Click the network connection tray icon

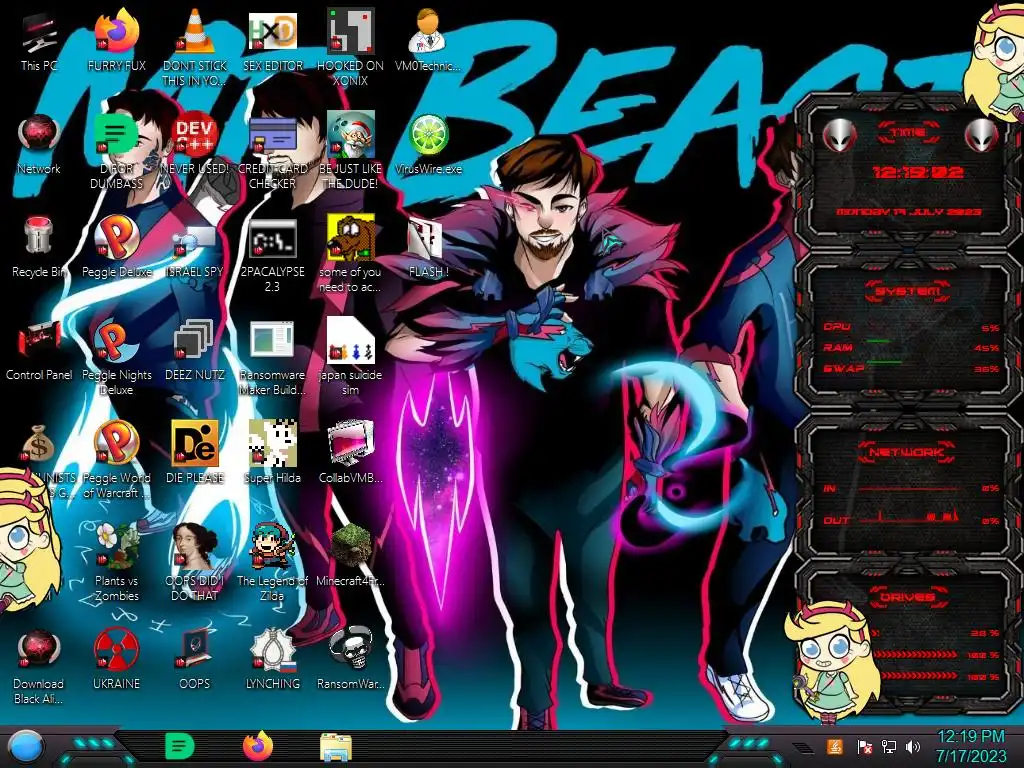point(889,746)
